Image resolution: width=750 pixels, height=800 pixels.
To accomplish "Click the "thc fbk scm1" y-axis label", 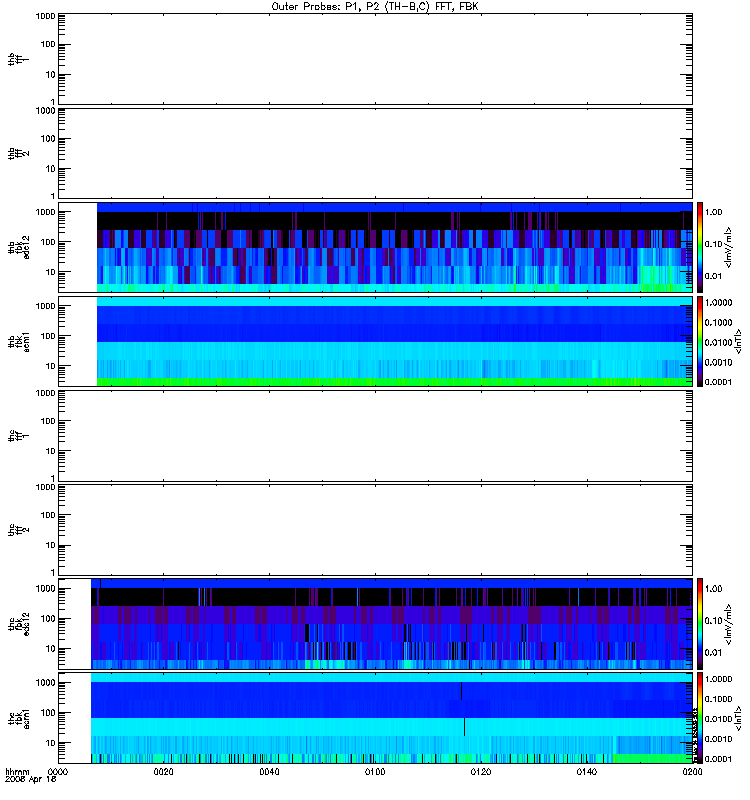I will [x=18, y=718].
